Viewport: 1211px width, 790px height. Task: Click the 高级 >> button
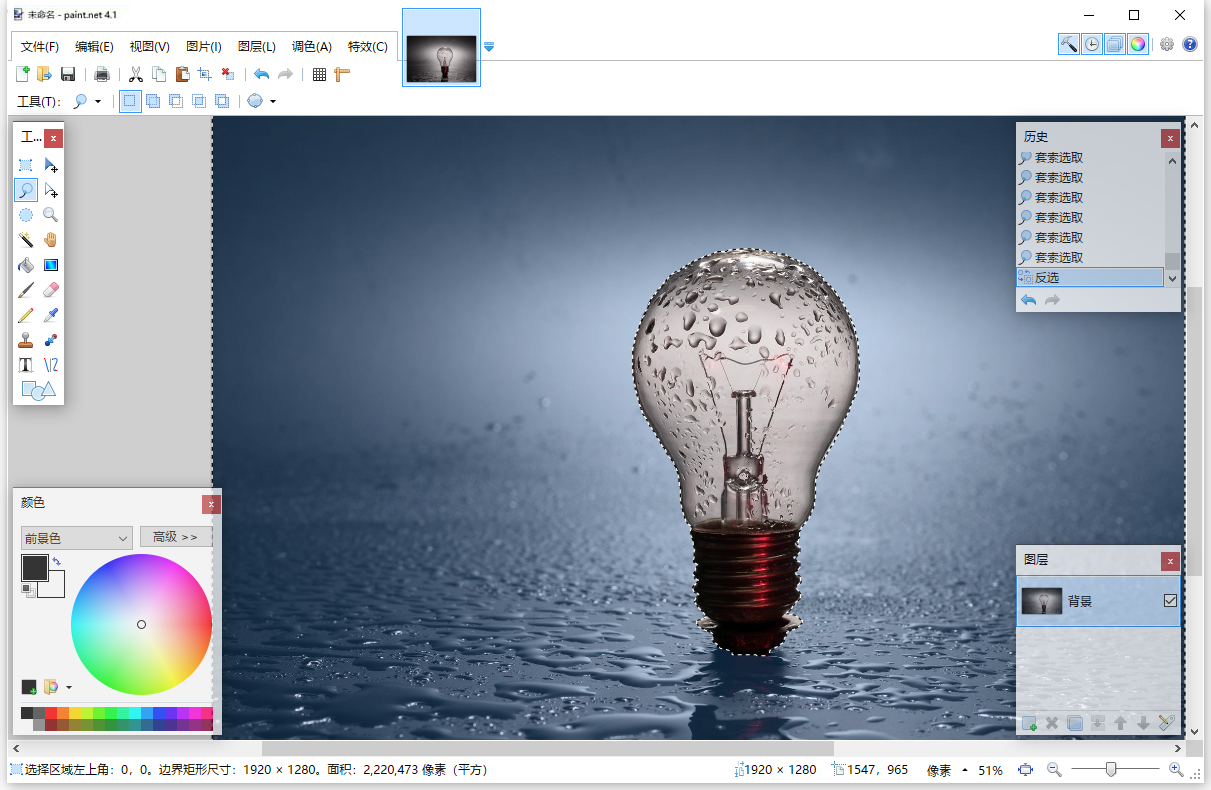click(176, 537)
